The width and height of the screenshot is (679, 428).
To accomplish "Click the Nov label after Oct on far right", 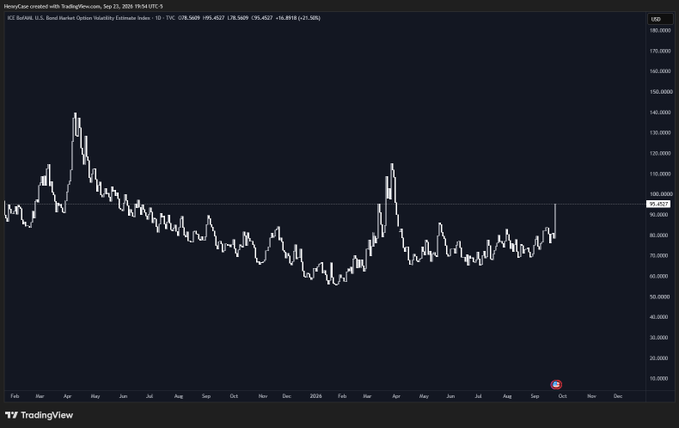I will (x=592, y=396).
